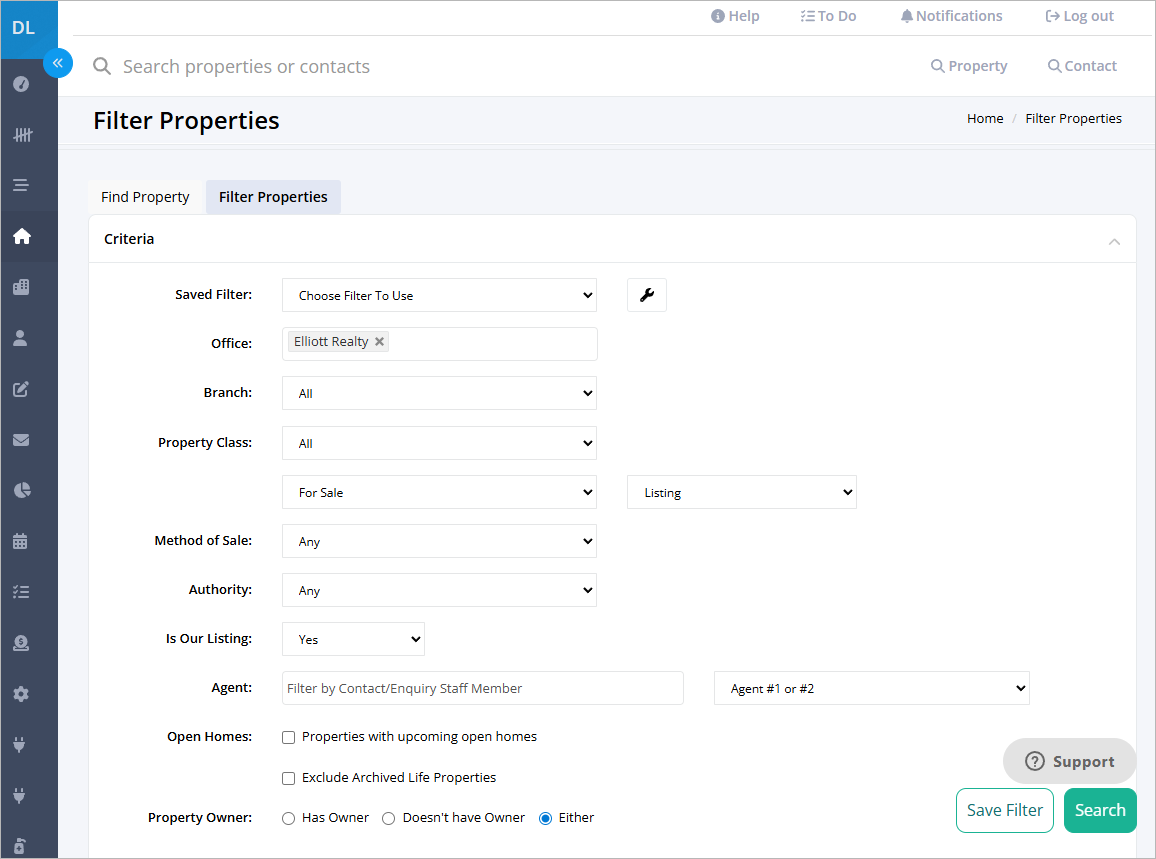Viewport: 1156px width, 859px height.
Task: Click the magnifier icon beside the search box
Action: tap(102, 66)
